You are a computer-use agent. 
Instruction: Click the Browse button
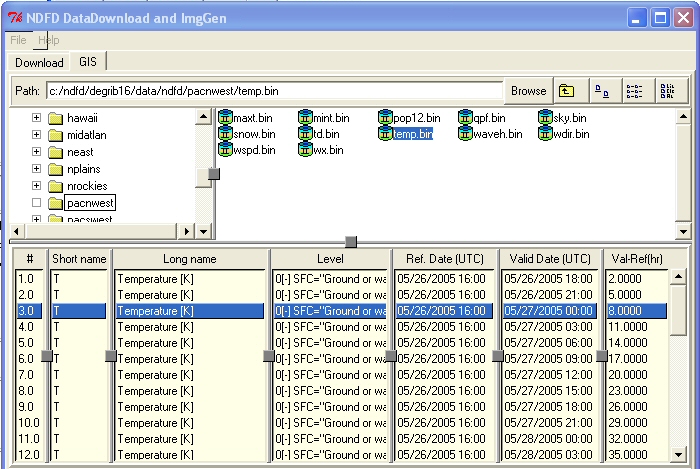(529, 91)
